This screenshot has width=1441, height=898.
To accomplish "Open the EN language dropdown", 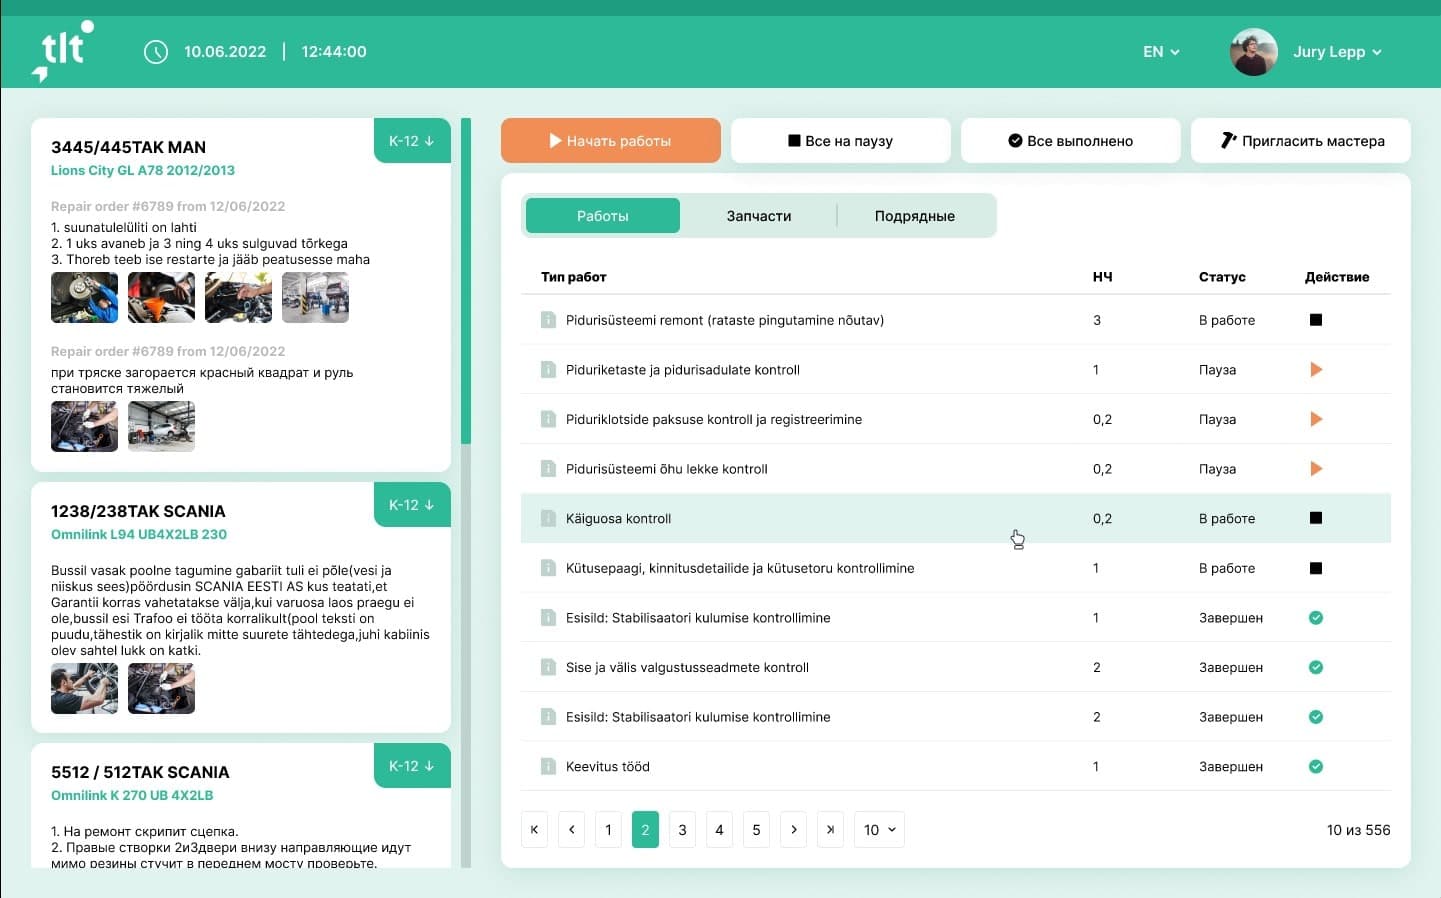I will point(1161,52).
